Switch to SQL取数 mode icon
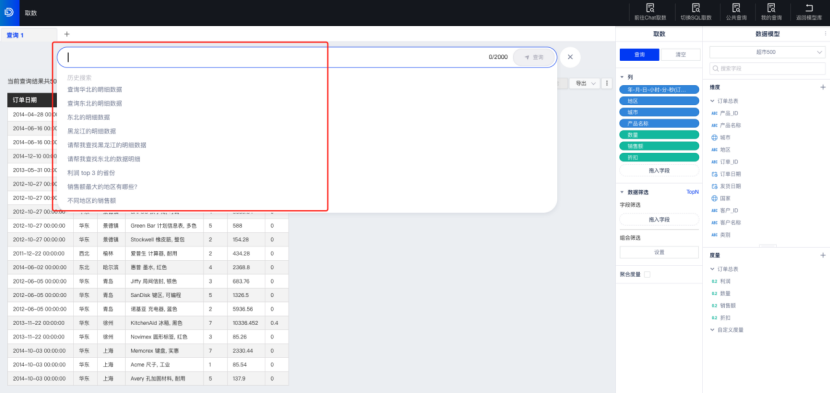The height and width of the screenshot is (393, 830). (x=696, y=8)
